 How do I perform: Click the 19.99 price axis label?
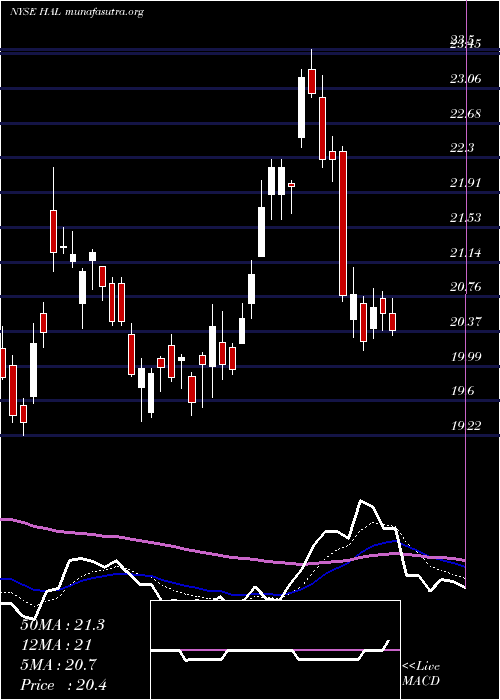[x=466, y=356]
